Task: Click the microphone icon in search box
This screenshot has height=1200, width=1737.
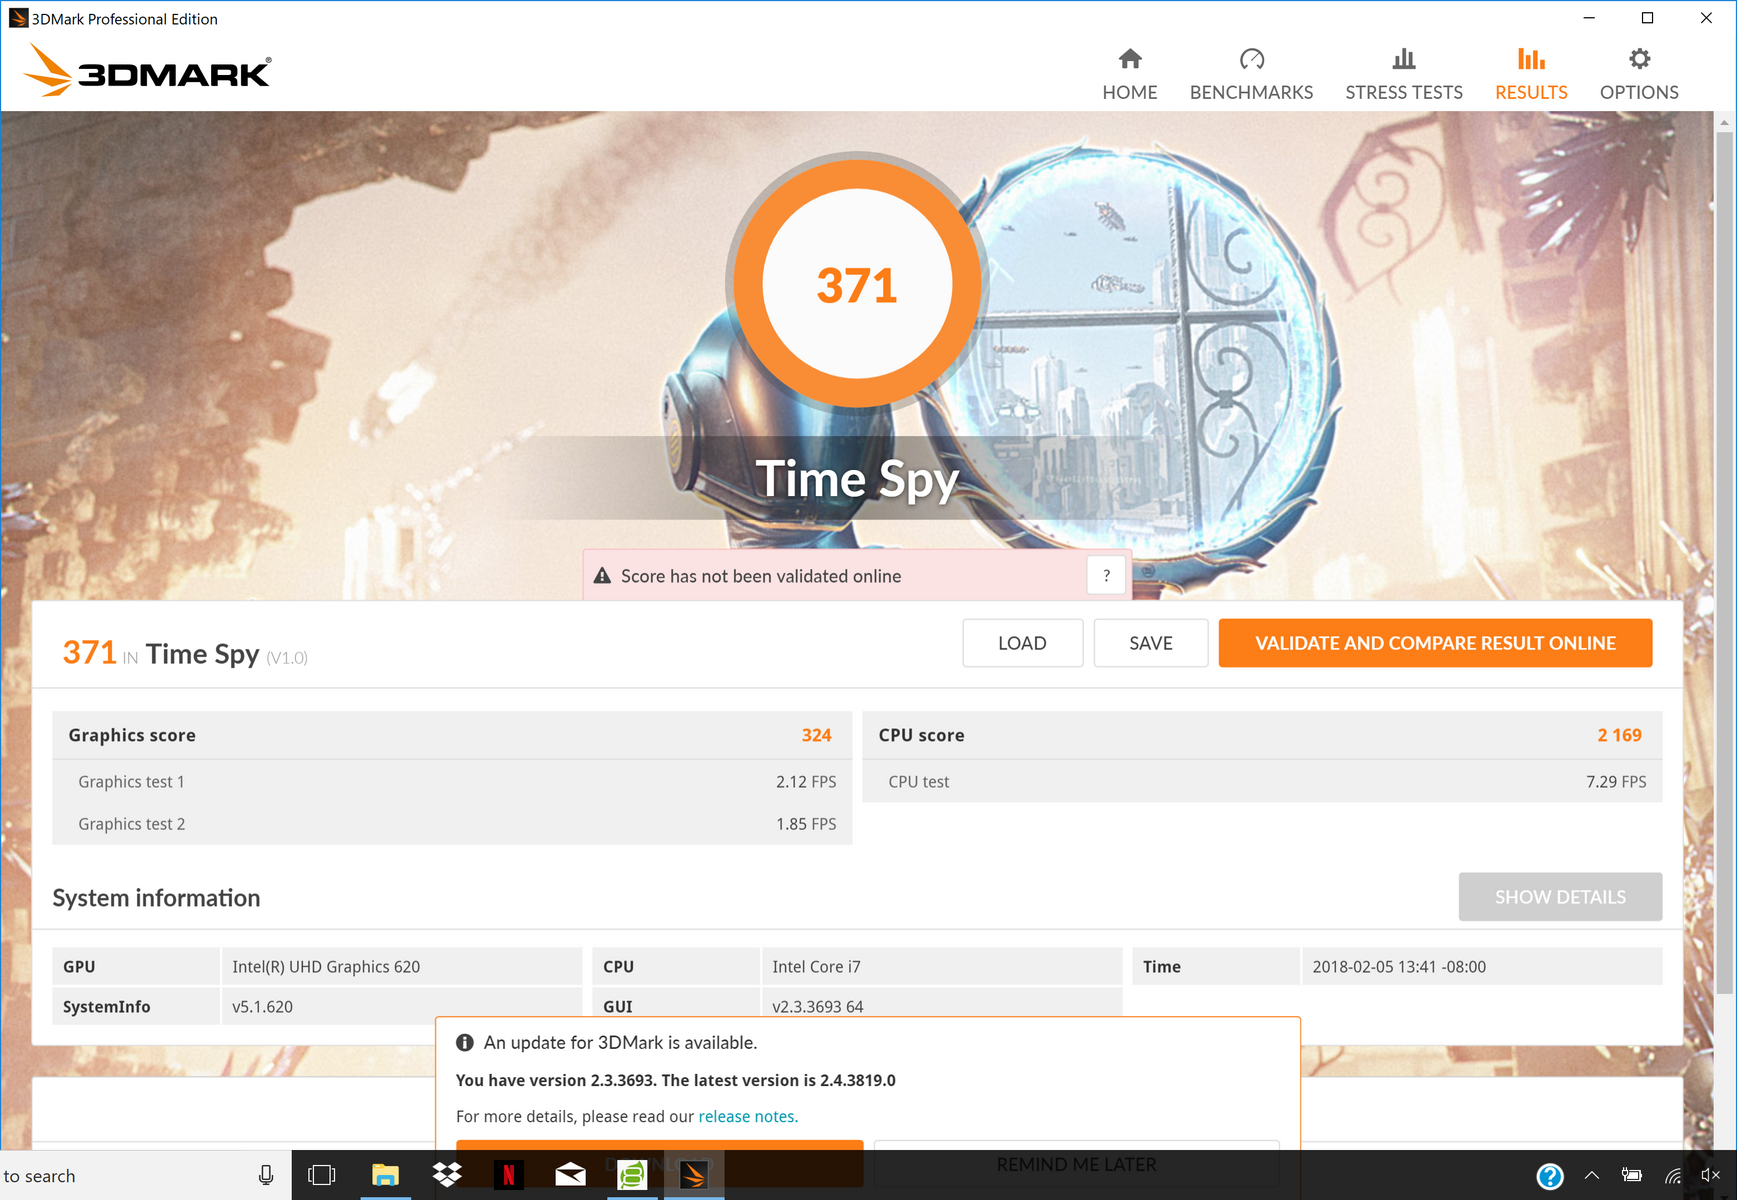Action: (266, 1175)
